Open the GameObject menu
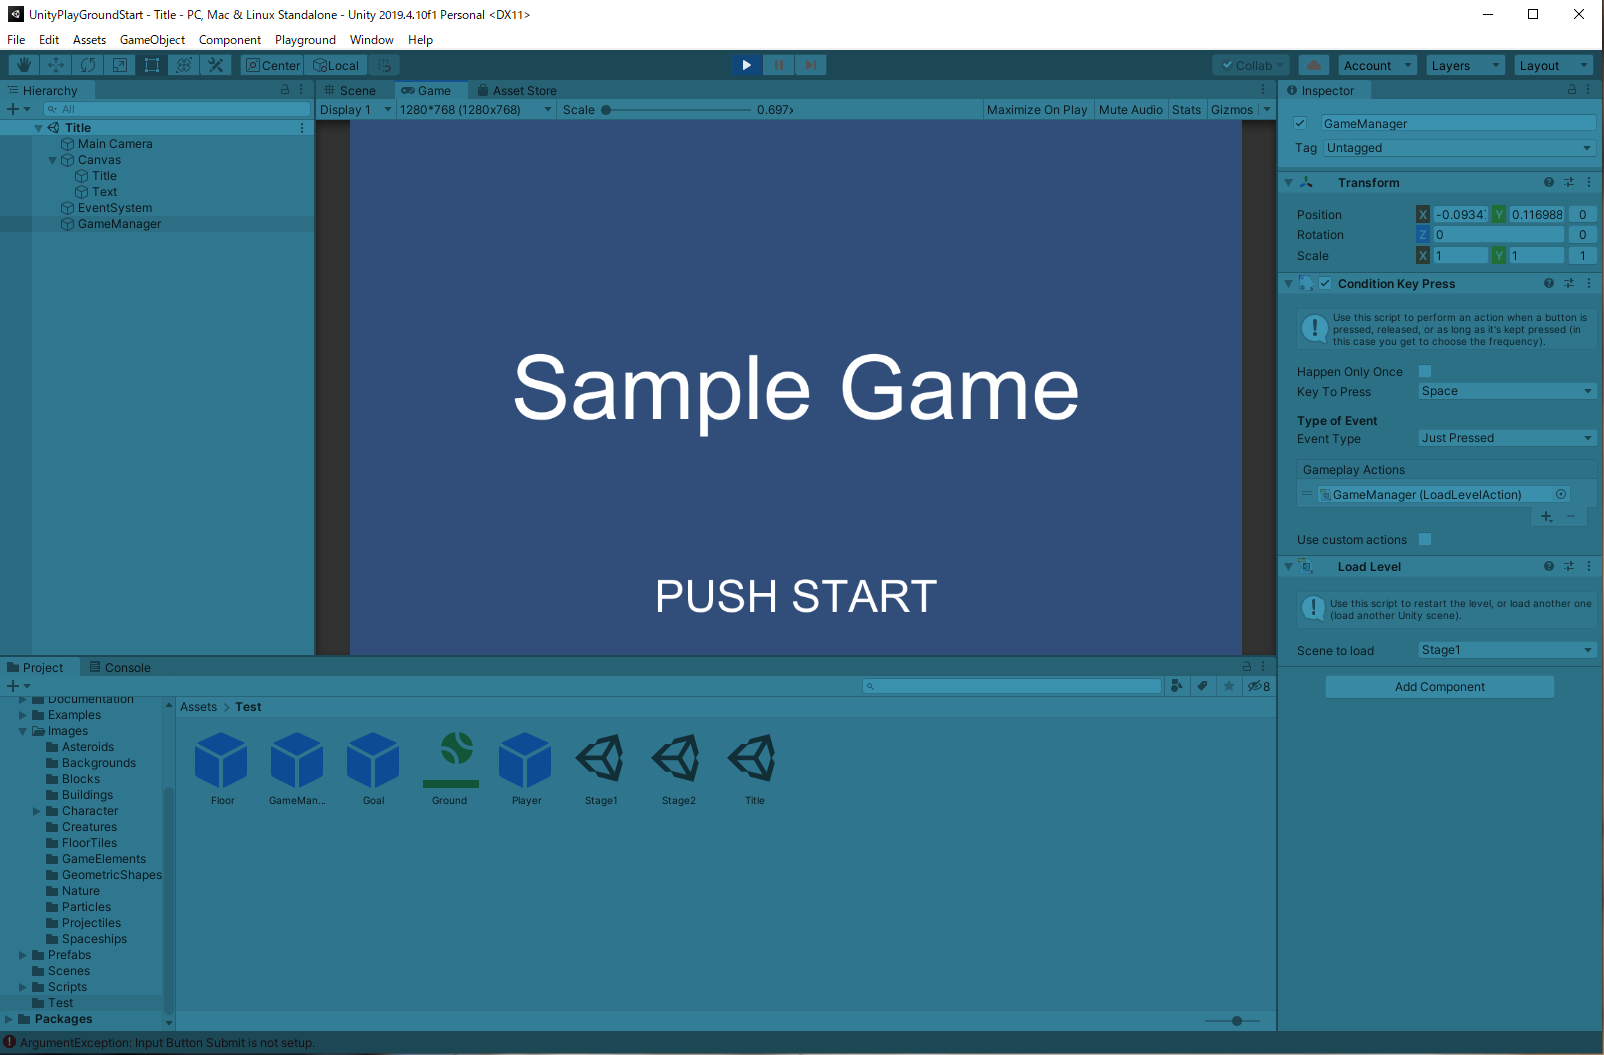 pos(152,40)
